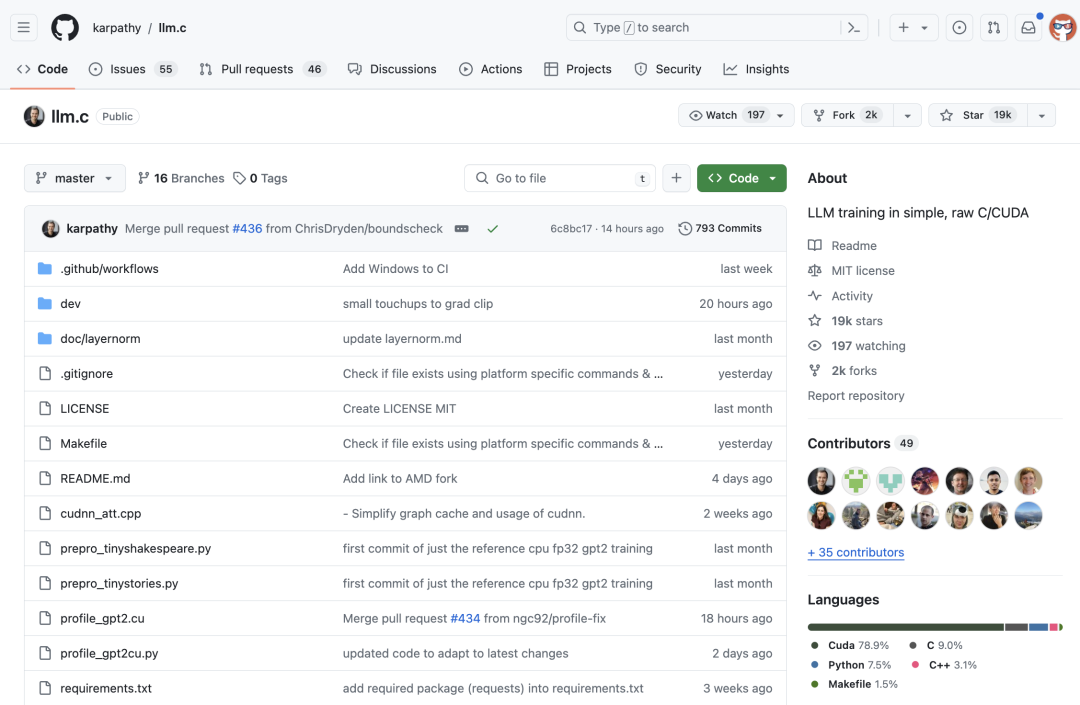Open the Contributors 49 heading link
The image size is (1080, 705).
coord(862,443)
